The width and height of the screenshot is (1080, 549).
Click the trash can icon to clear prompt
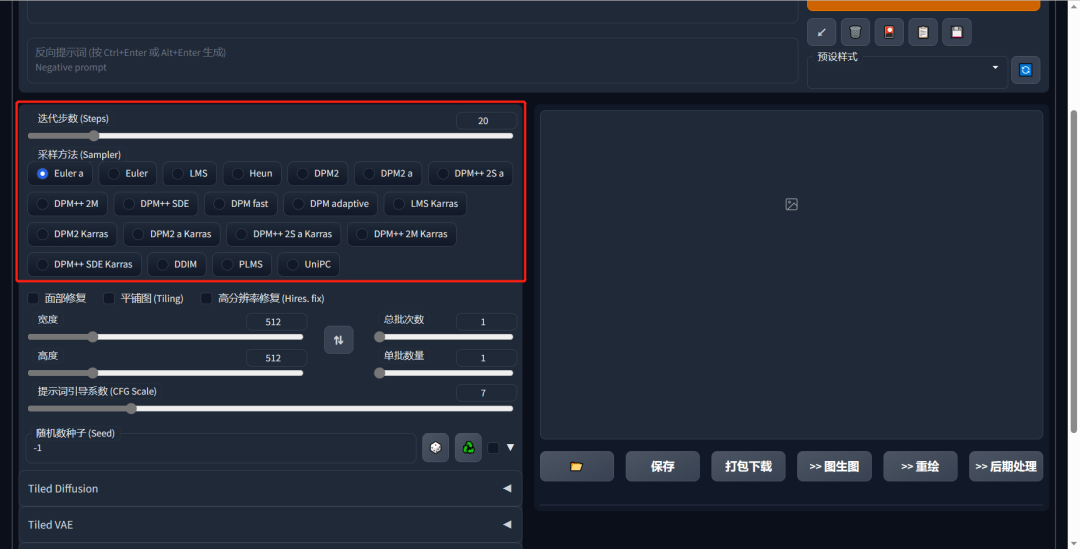[x=855, y=32]
